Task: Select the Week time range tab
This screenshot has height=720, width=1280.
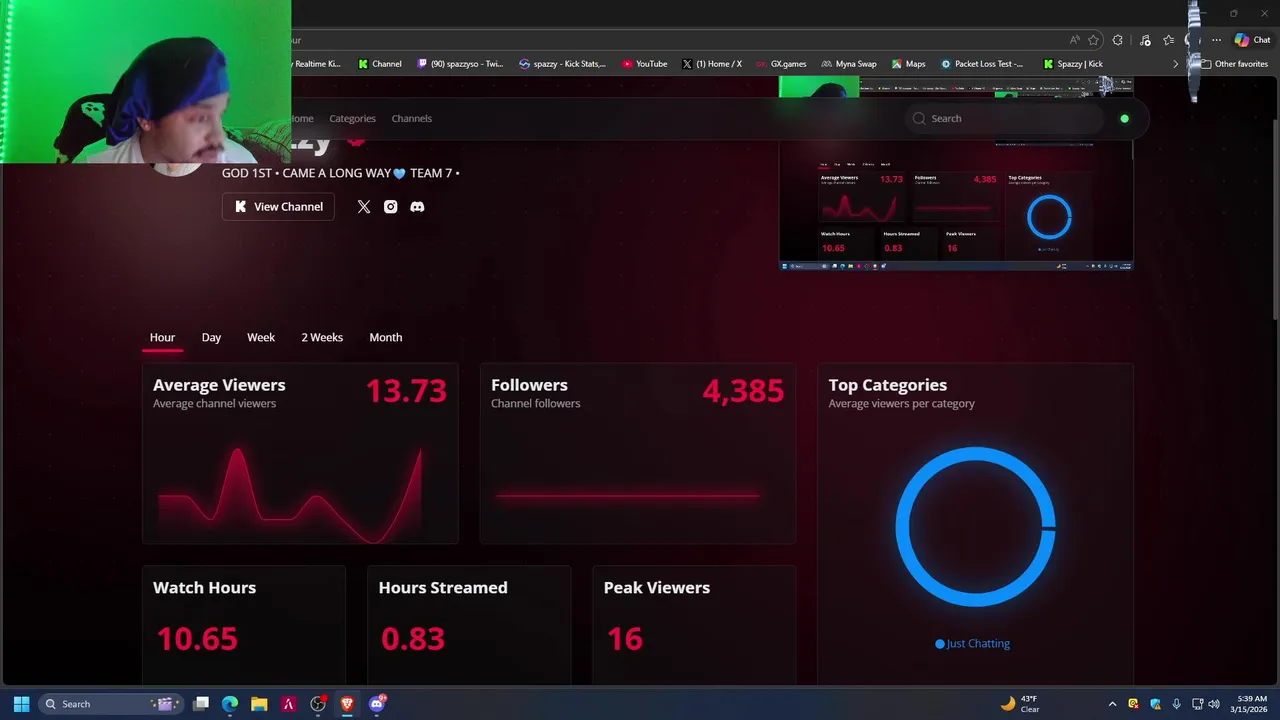Action: tap(261, 338)
